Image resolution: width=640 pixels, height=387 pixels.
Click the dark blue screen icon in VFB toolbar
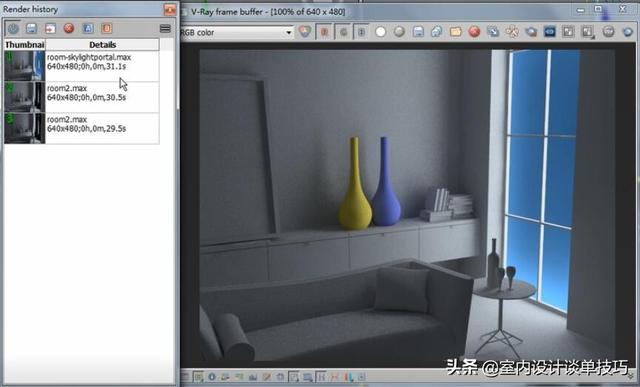pyautogui.click(x=549, y=31)
